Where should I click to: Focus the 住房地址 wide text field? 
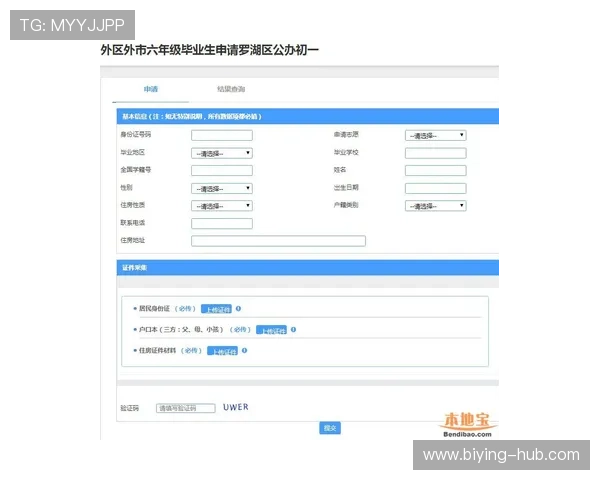point(278,241)
